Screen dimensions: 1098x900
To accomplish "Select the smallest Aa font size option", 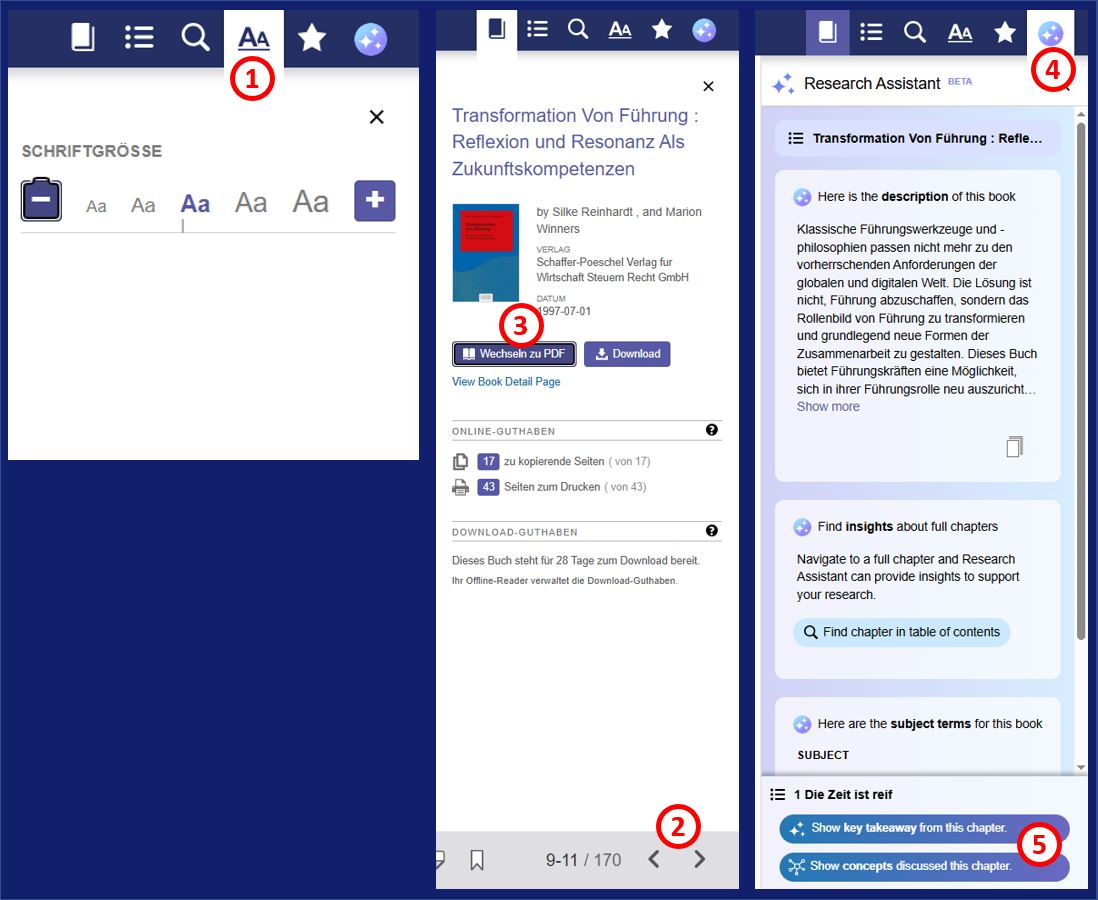I will point(96,206).
